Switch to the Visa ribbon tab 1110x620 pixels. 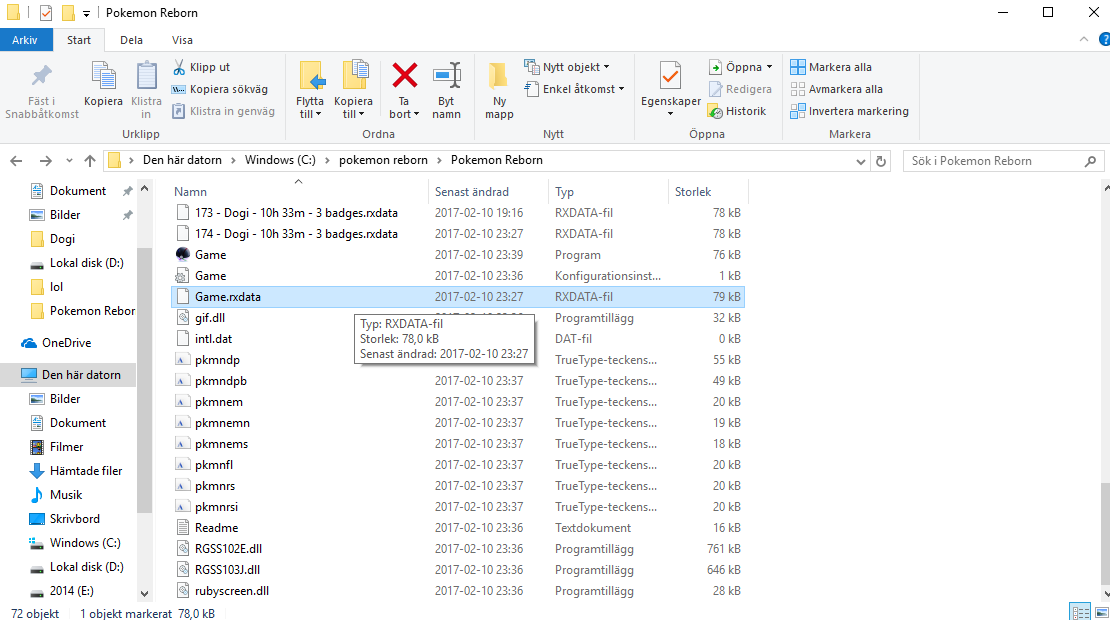click(182, 40)
